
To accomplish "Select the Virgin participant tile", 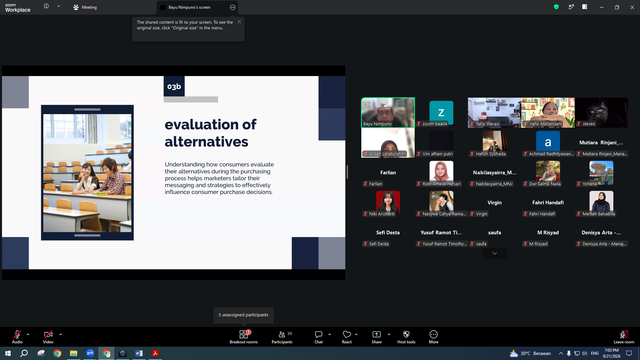I will (x=494, y=202).
